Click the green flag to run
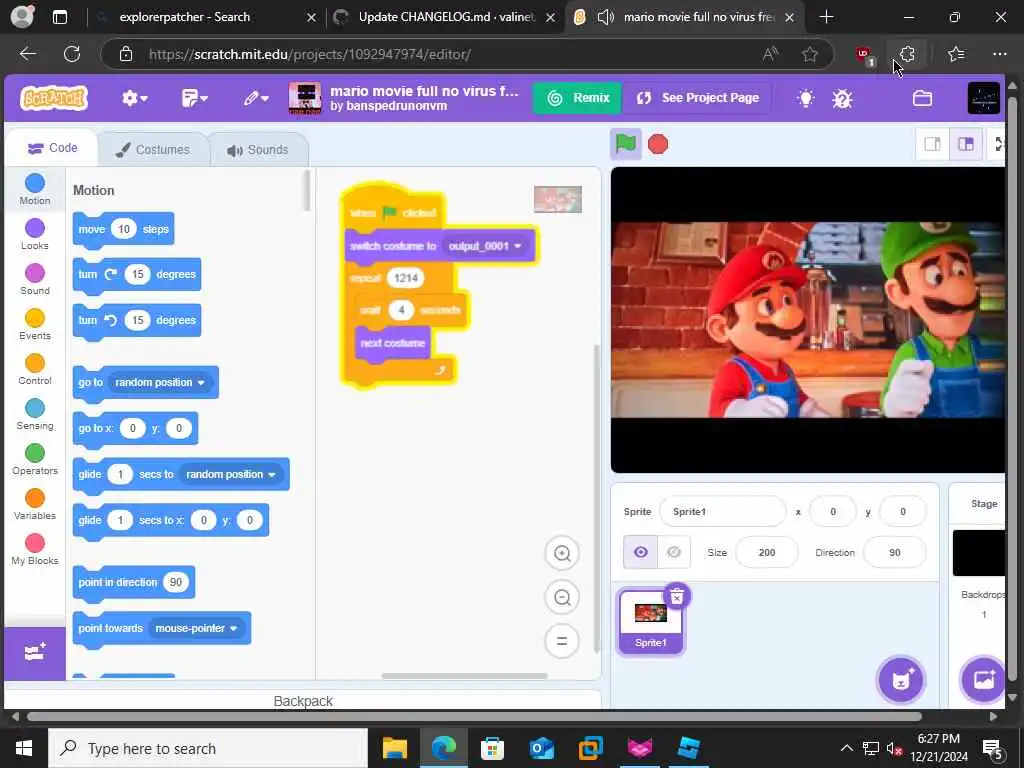The image size is (1024, 768). 625,144
